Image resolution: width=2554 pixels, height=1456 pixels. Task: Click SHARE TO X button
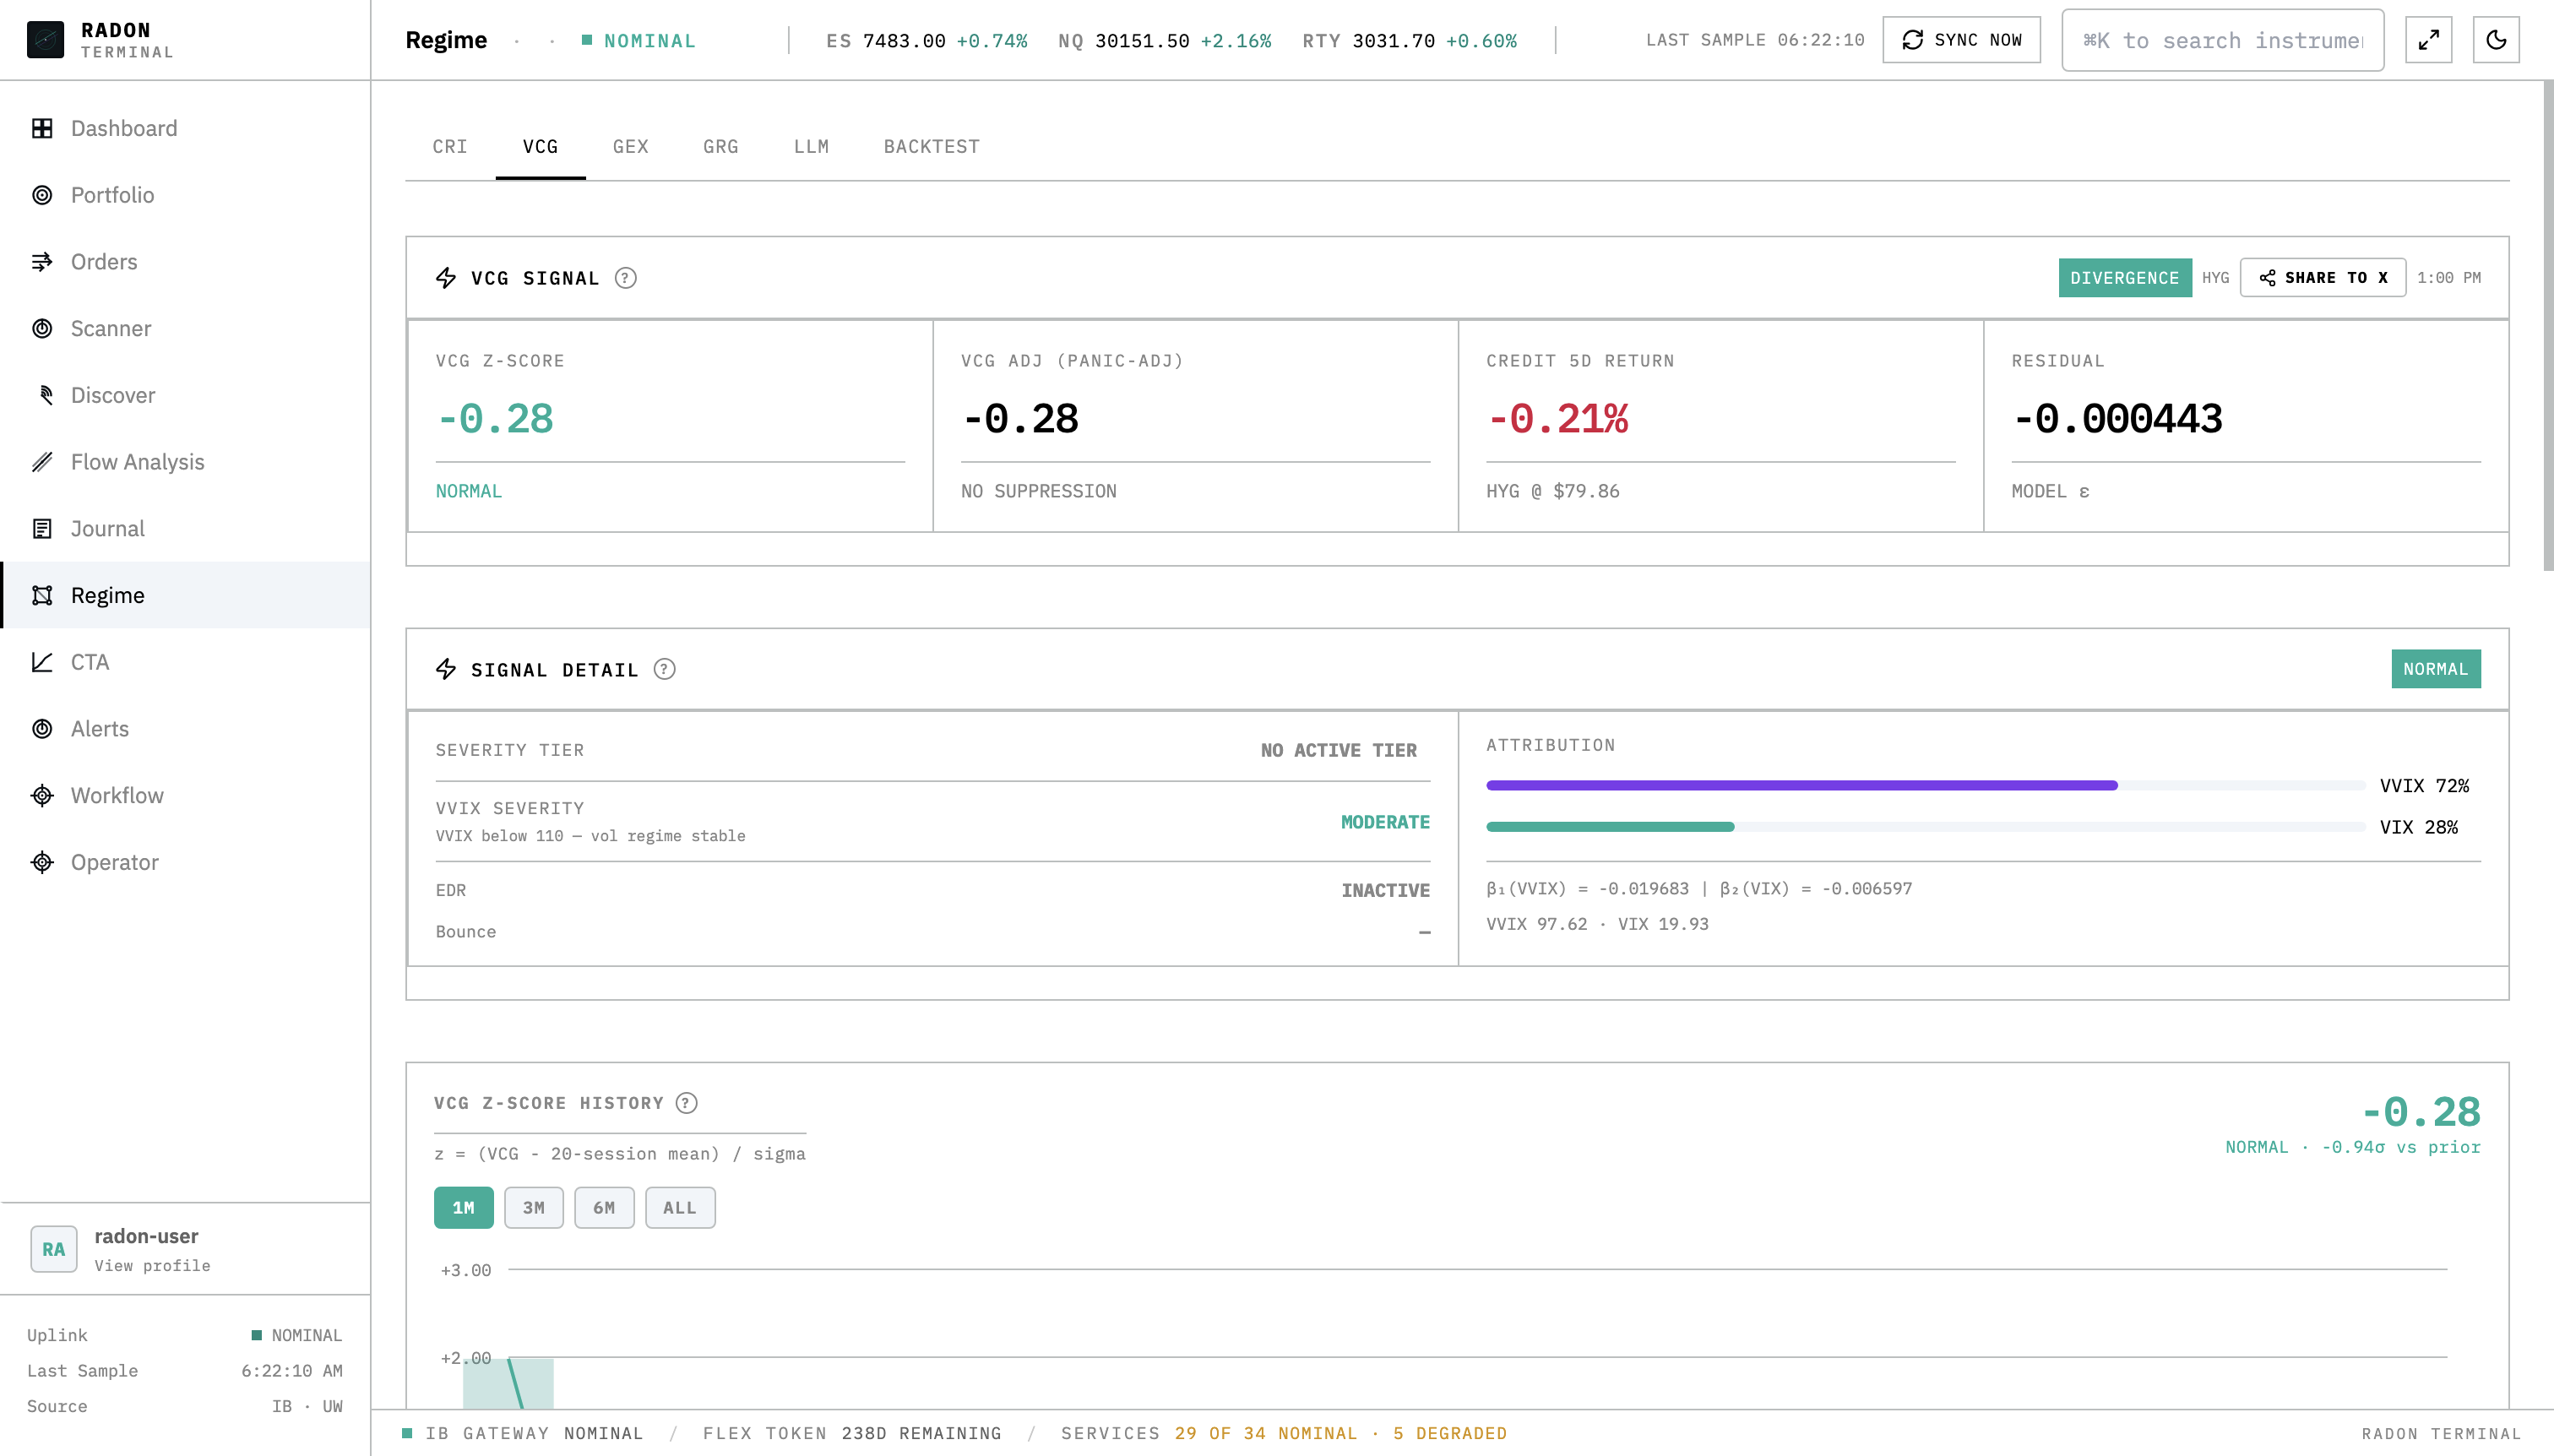tap(2323, 278)
